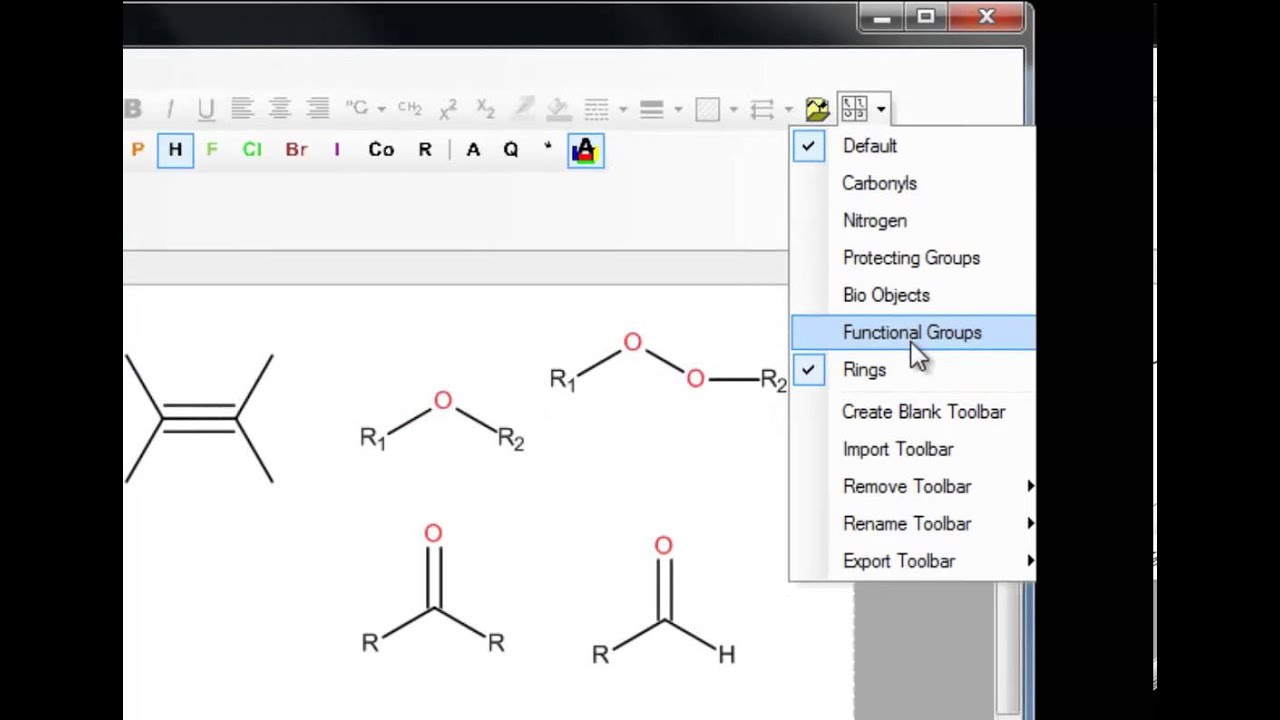Apply subscript x₂ formatting
Screen dimensions: 1280x720
pos(485,108)
